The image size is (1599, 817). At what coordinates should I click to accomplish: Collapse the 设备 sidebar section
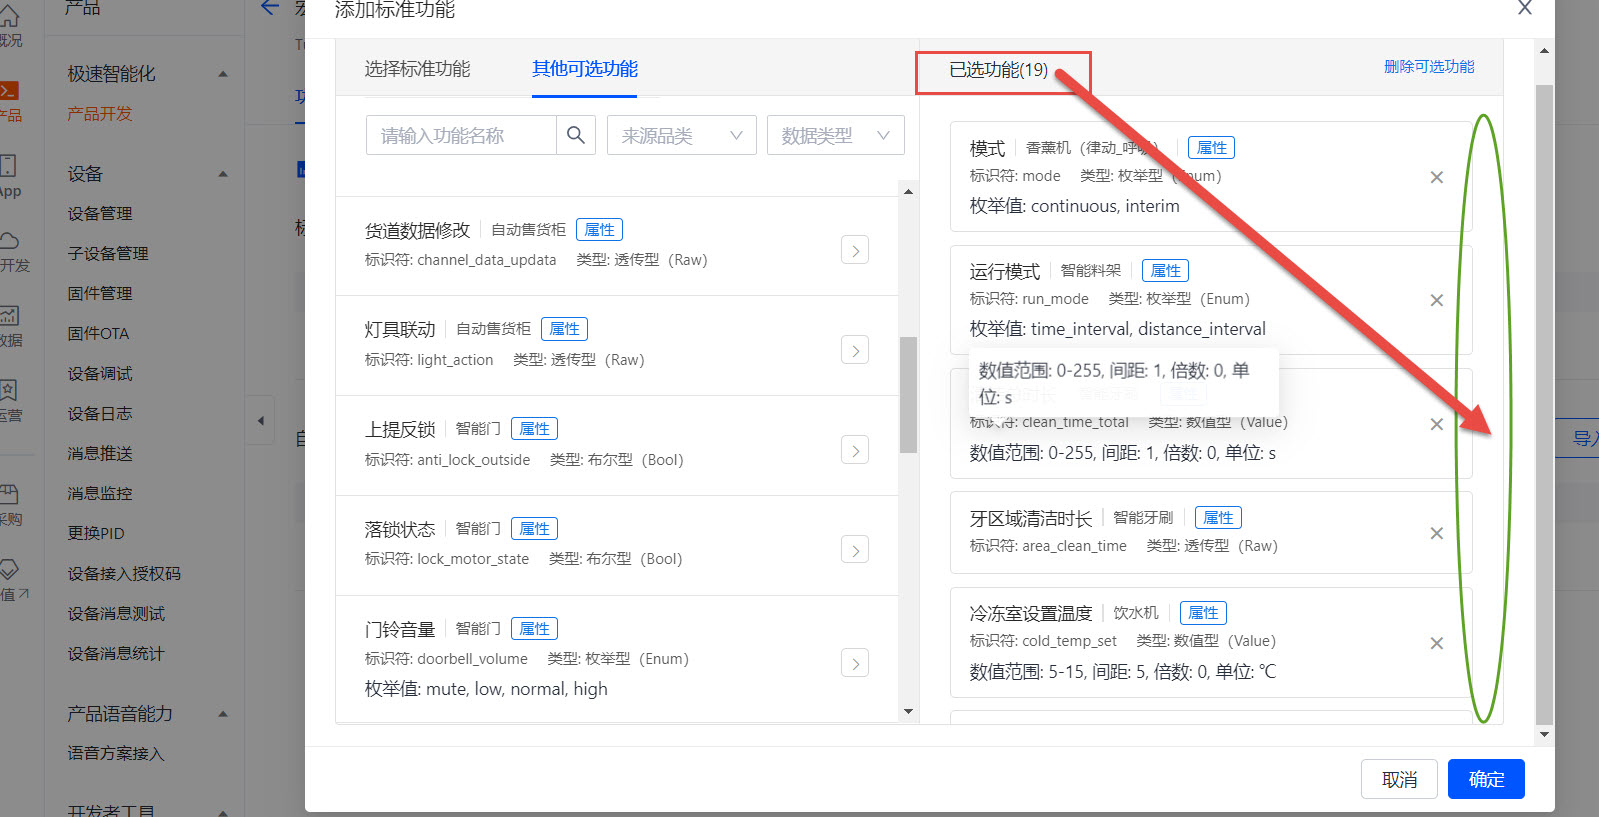tap(222, 174)
